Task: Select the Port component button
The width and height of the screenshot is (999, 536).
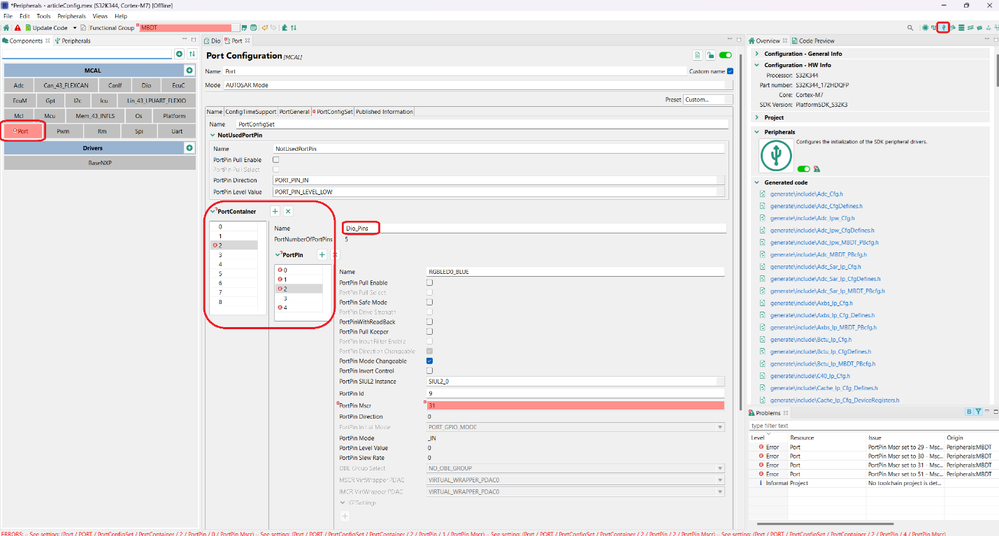Action: [23, 131]
